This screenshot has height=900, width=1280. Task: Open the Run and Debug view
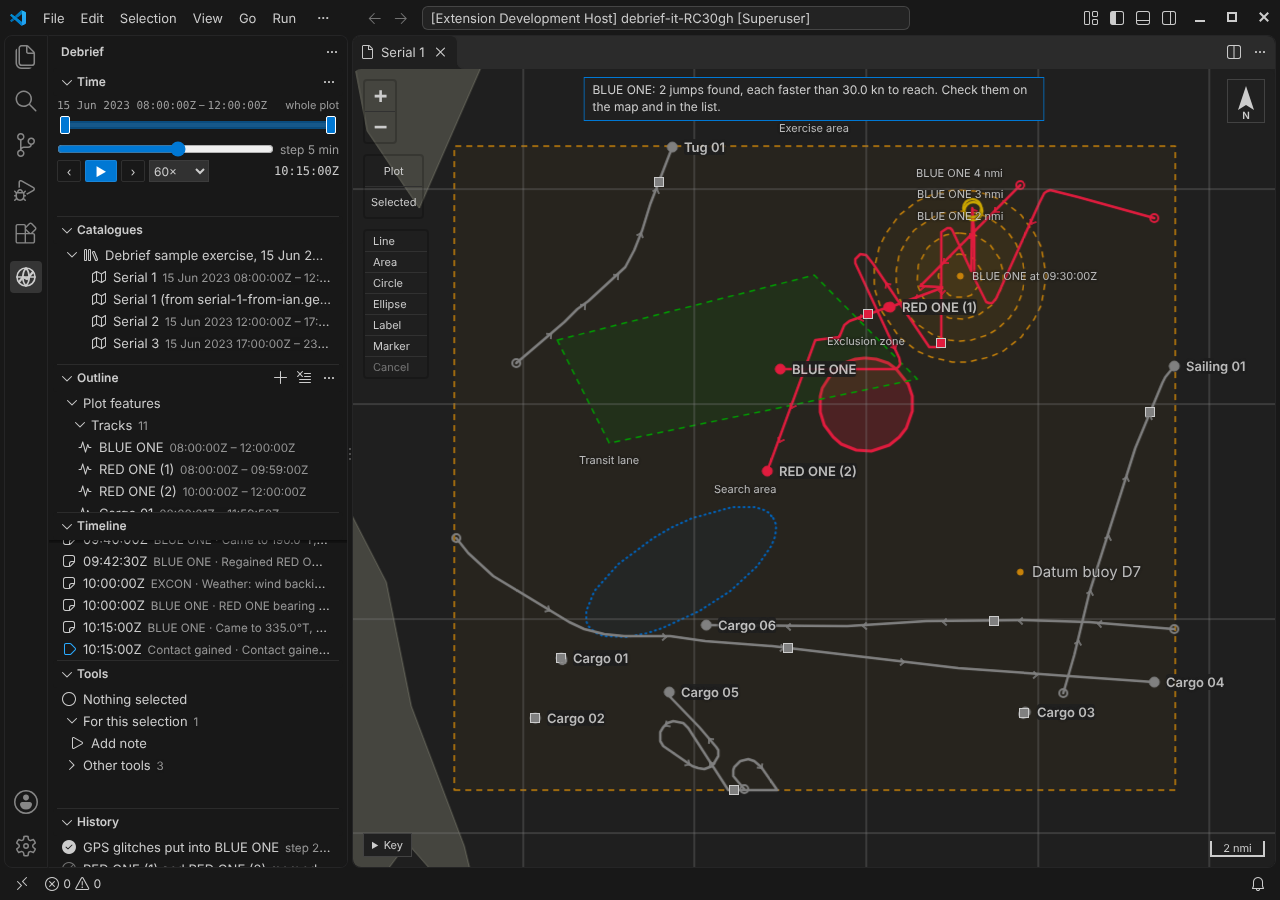[26, 189]
